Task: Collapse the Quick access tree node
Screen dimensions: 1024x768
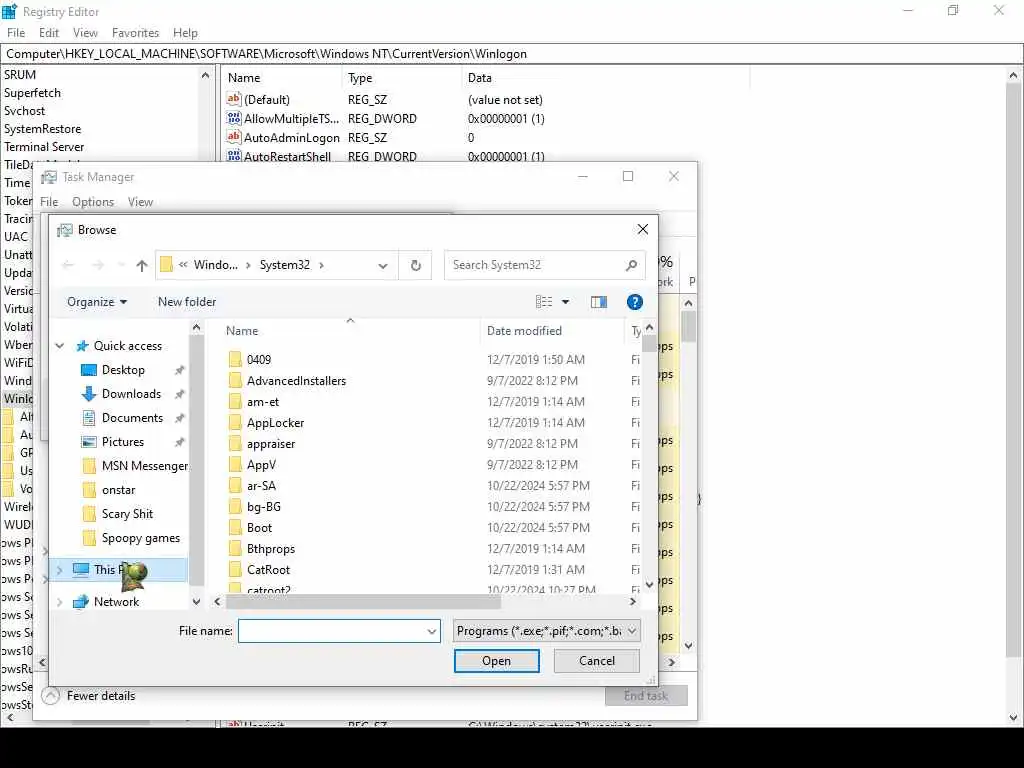Action: 59,345
